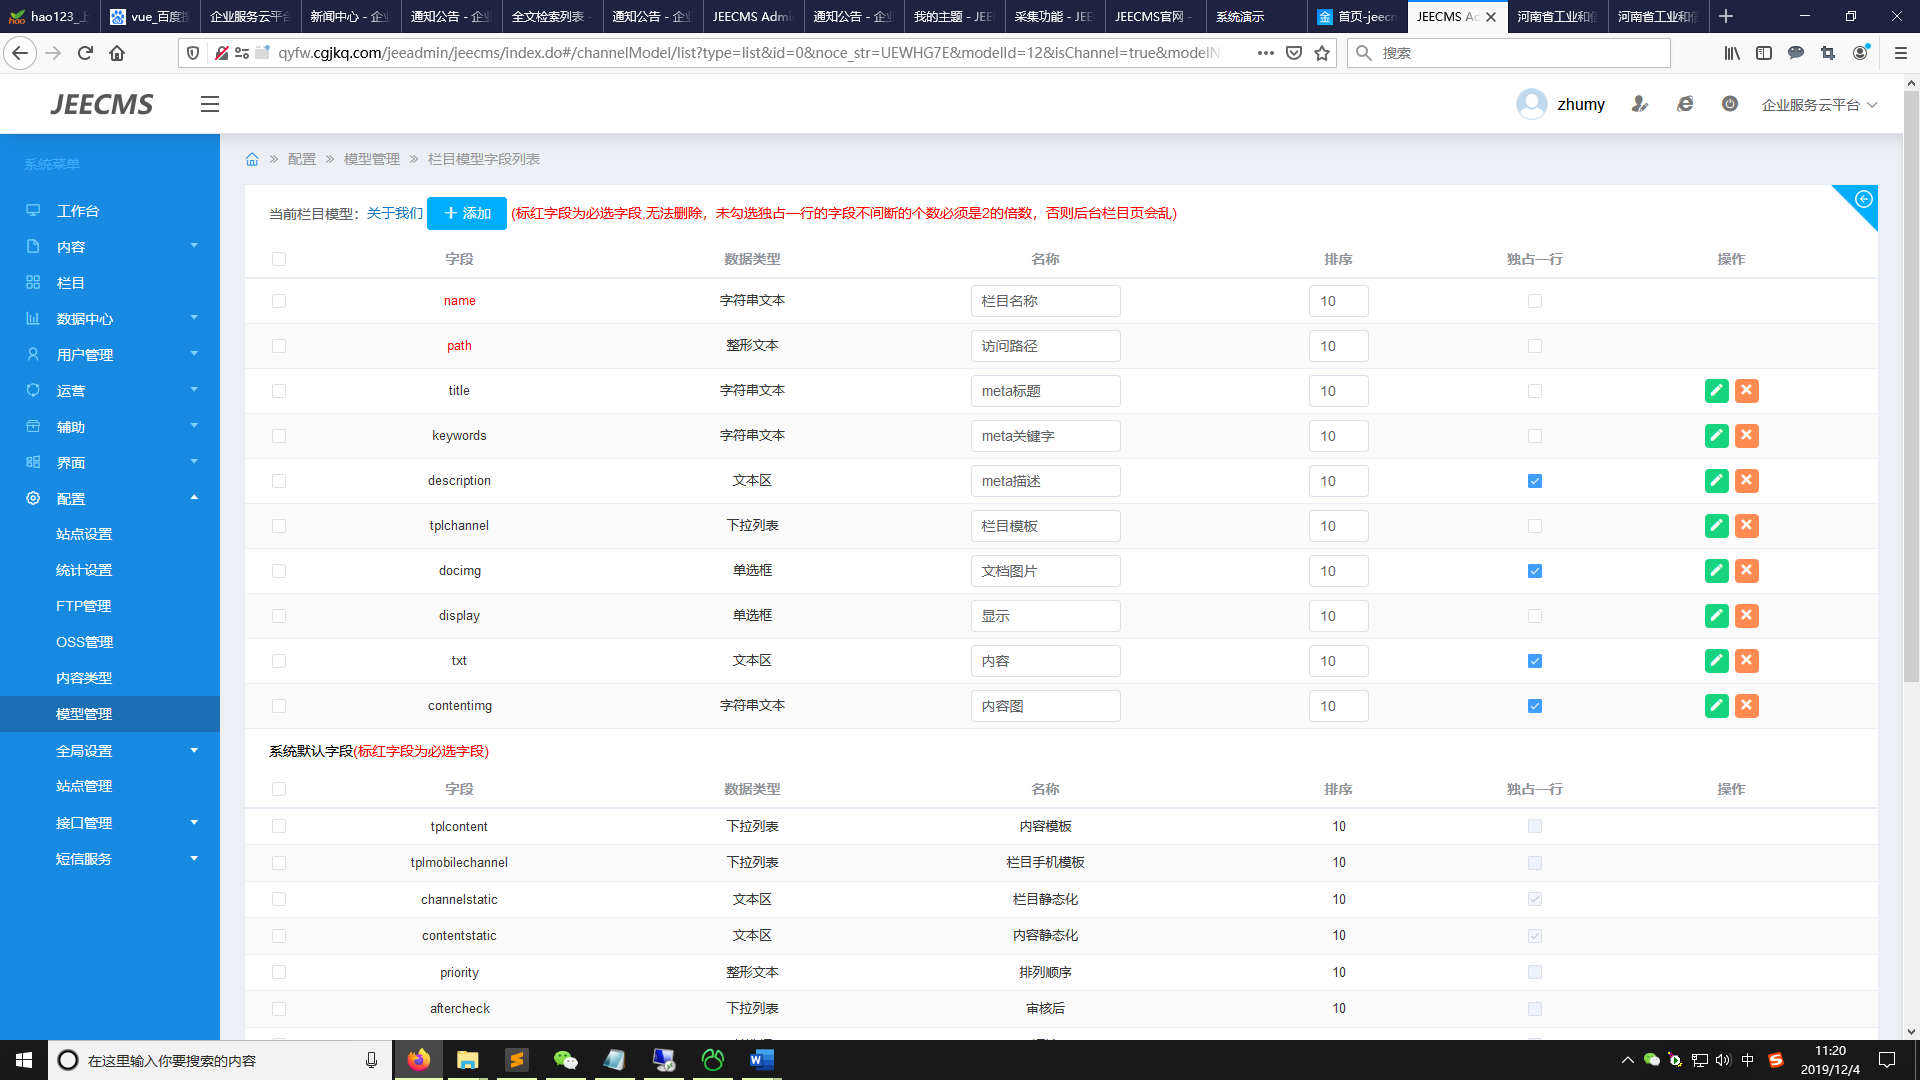
Task: Click the blue 添加 button
Action: point(467,213)
